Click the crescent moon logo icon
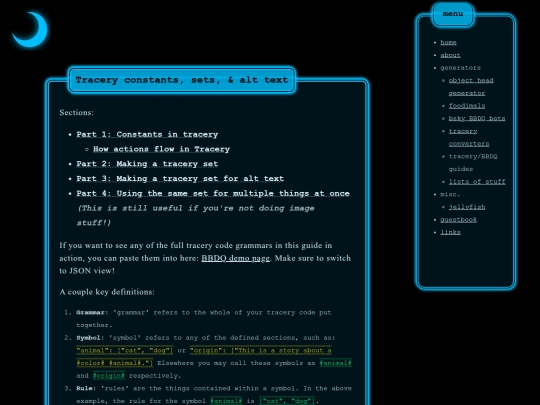 pos(31,30)
